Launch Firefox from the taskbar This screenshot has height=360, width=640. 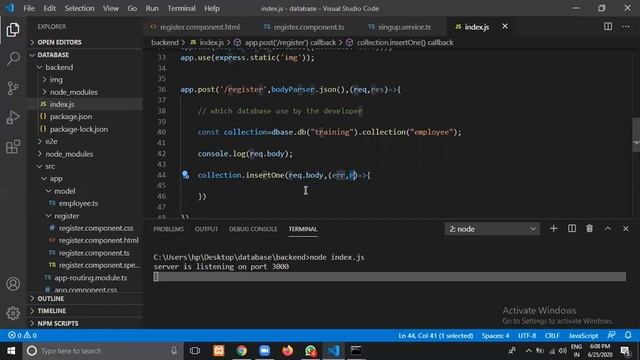(x=287, y=351)
